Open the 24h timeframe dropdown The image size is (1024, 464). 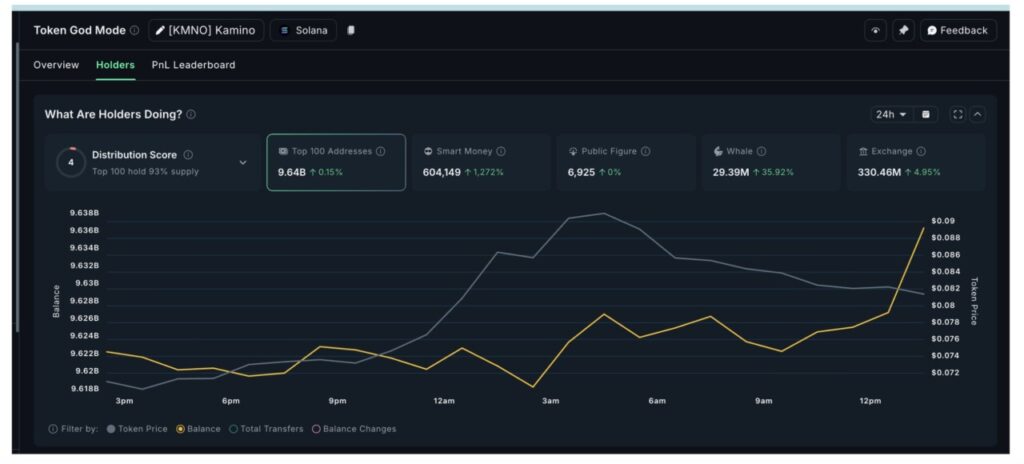pyautogui.click(x=891, y=114)
